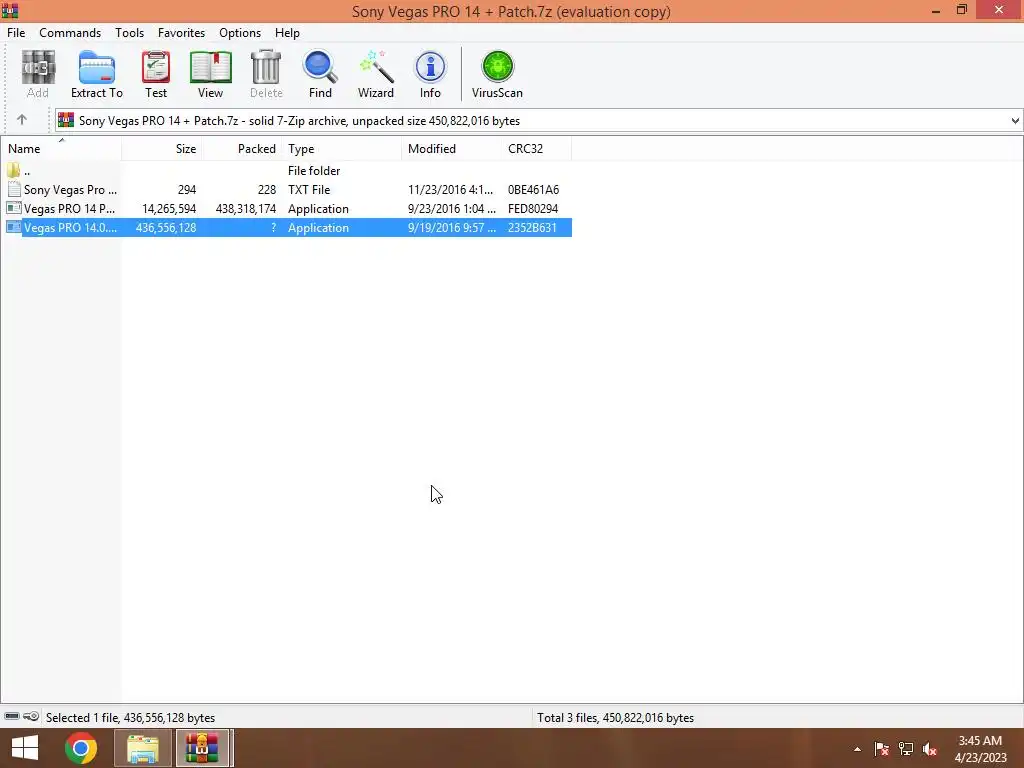Click the packed value 438,318,174
Screen dimensions: 1024x768
click(246, 209)
